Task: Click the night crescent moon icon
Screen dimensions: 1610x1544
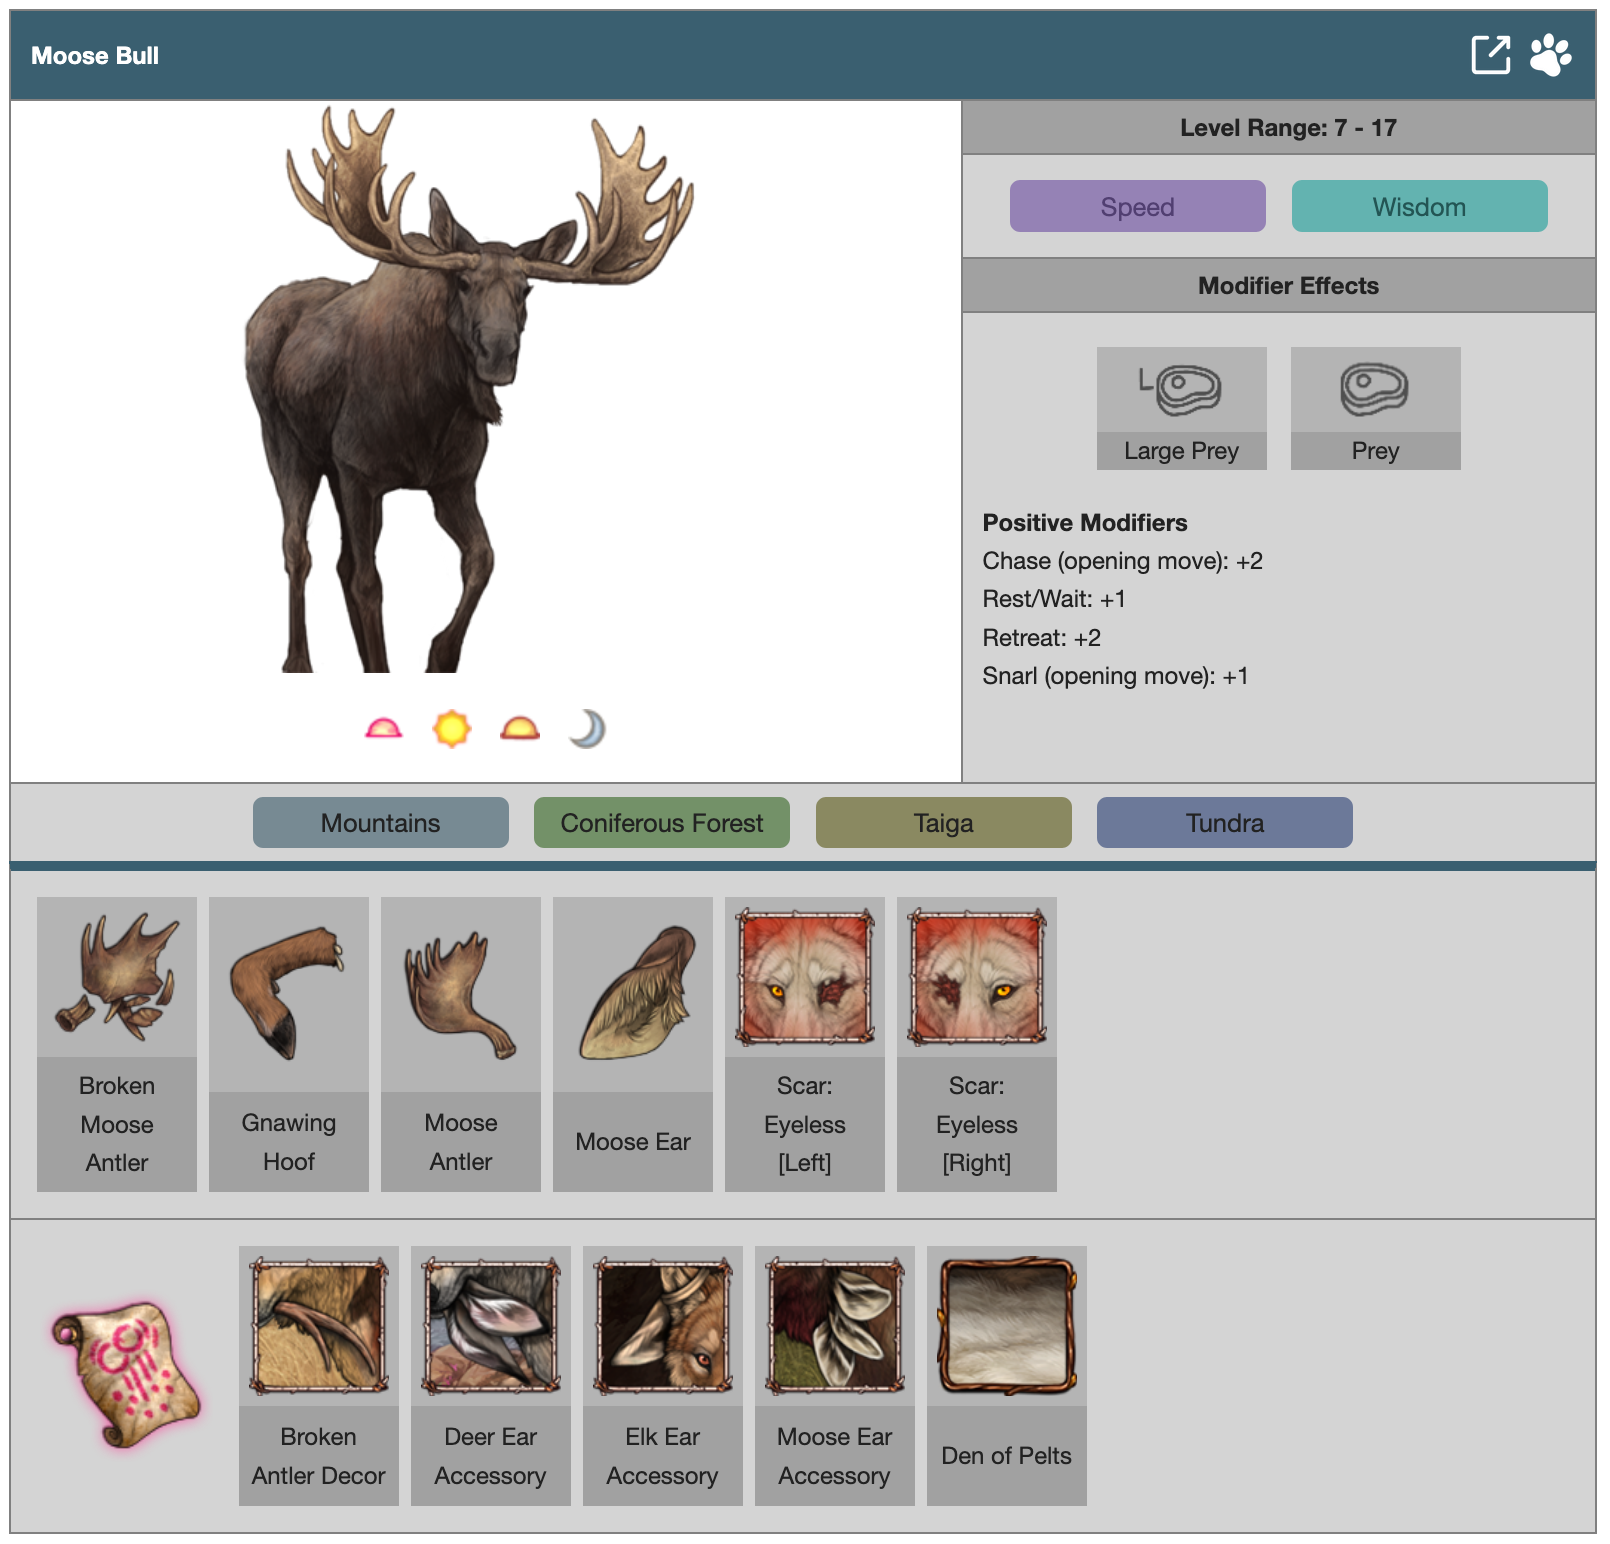Action: point(588,728)
